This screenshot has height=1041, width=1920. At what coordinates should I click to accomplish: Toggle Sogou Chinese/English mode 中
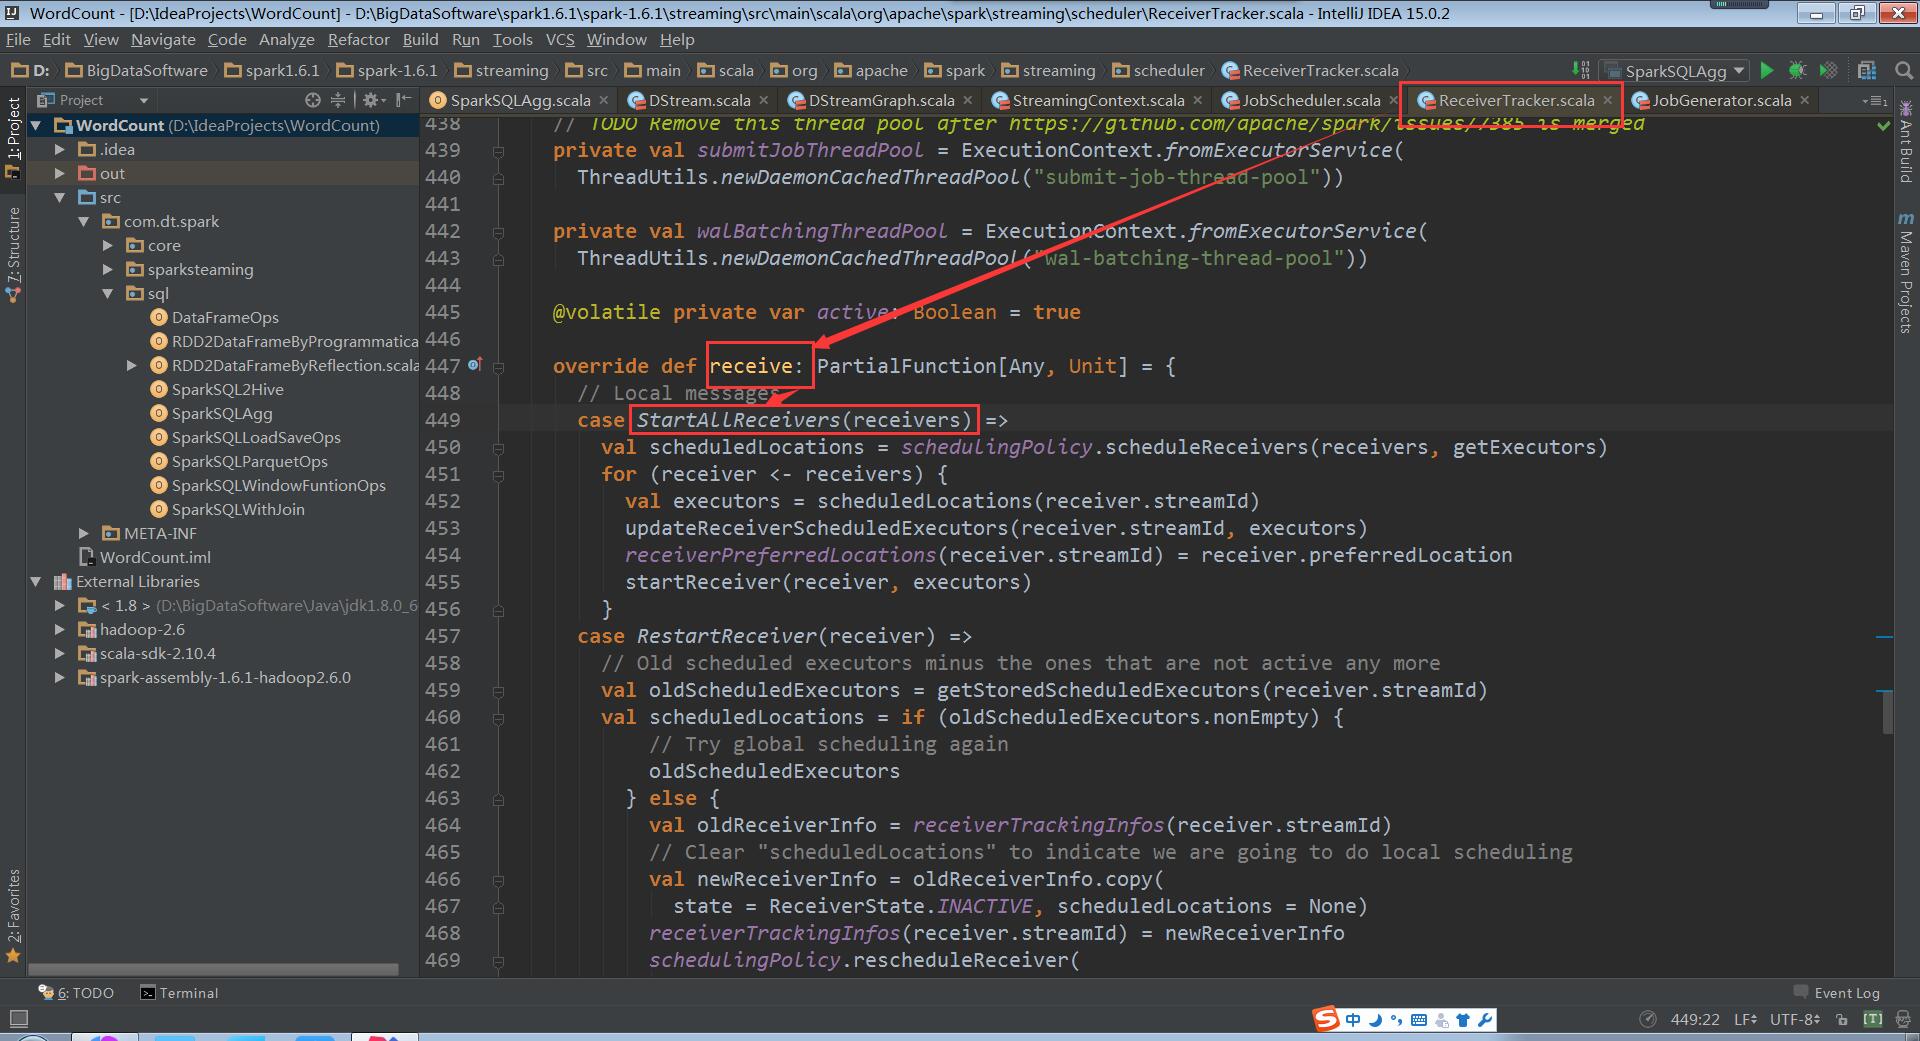coord(1353,1020)
